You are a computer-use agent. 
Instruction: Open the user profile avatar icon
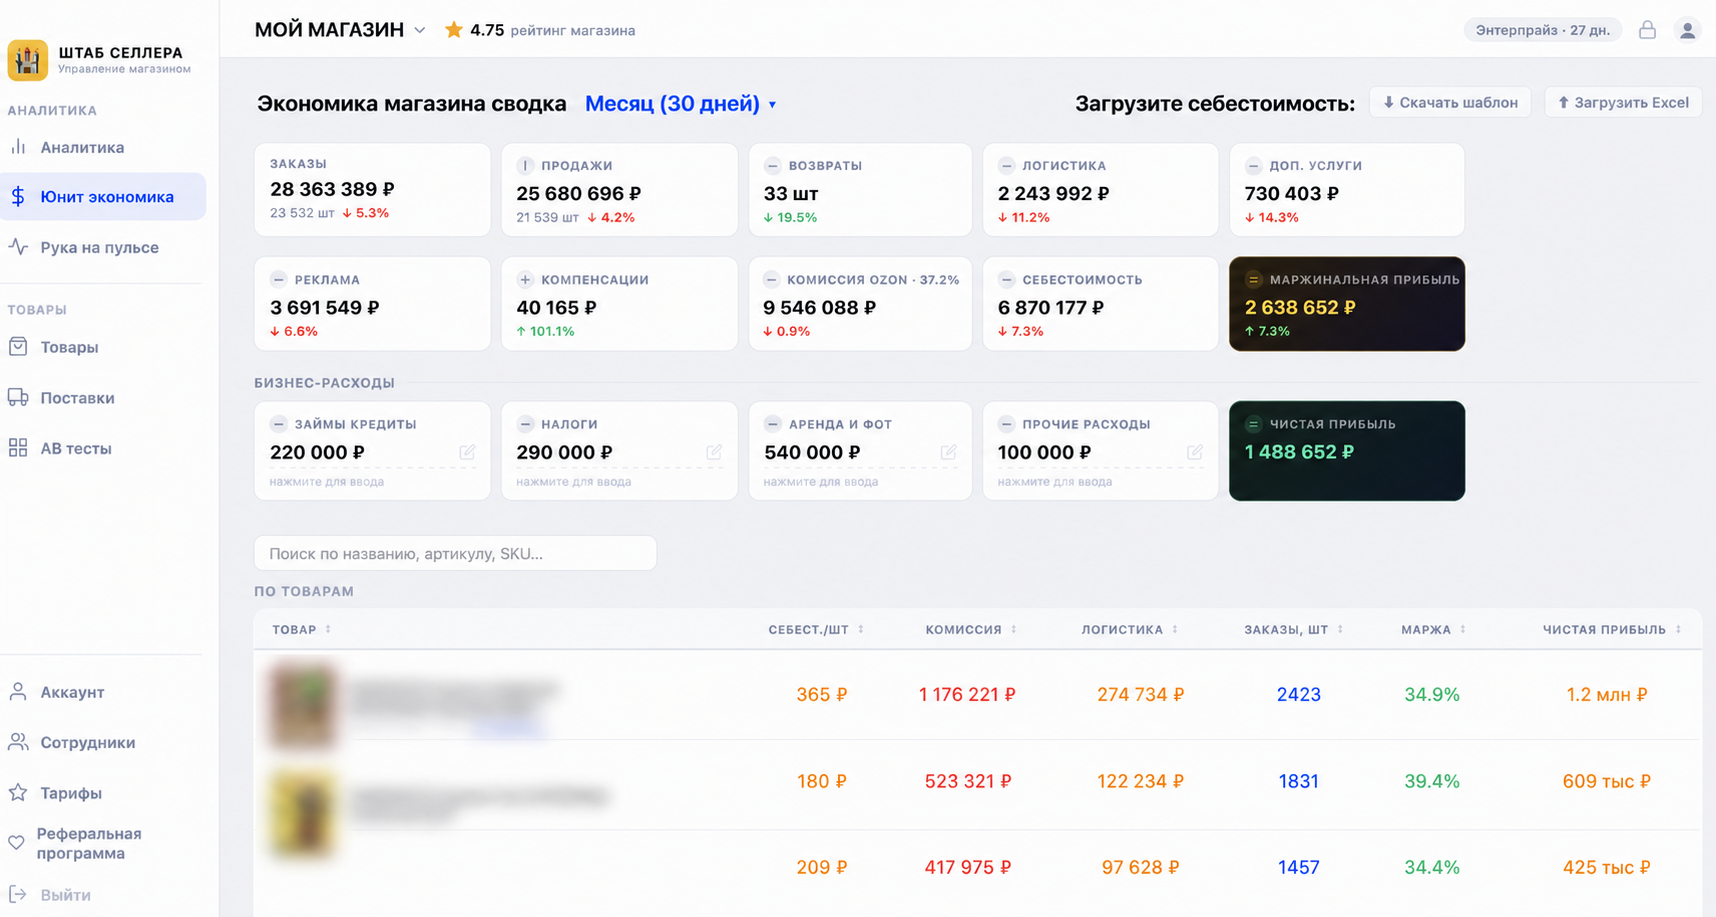click(x=1688, y=30)
